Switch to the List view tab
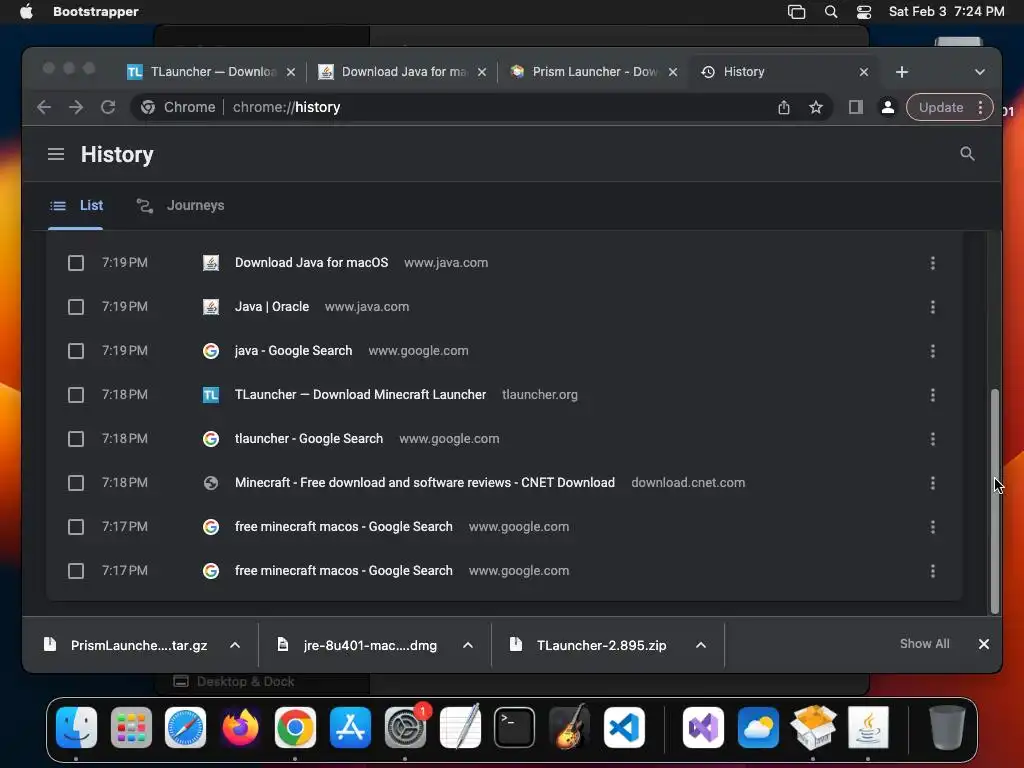The image size is (1024, 768). [76, 205]
